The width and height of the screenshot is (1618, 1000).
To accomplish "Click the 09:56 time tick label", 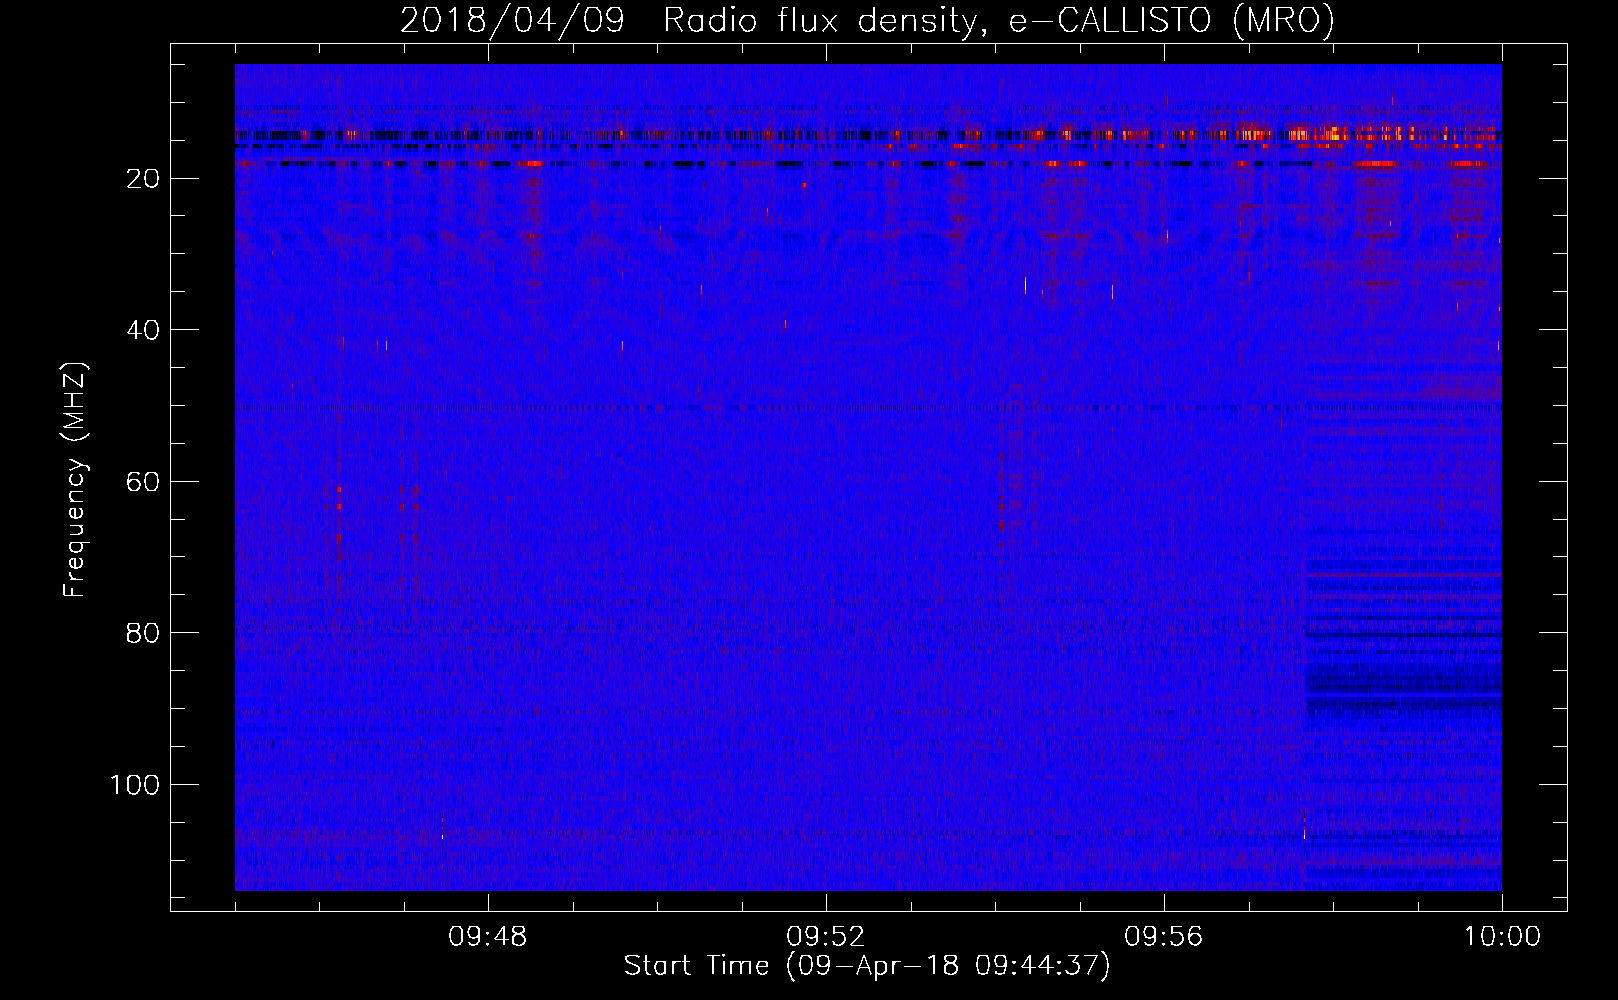I will [x=1164, y=937].
